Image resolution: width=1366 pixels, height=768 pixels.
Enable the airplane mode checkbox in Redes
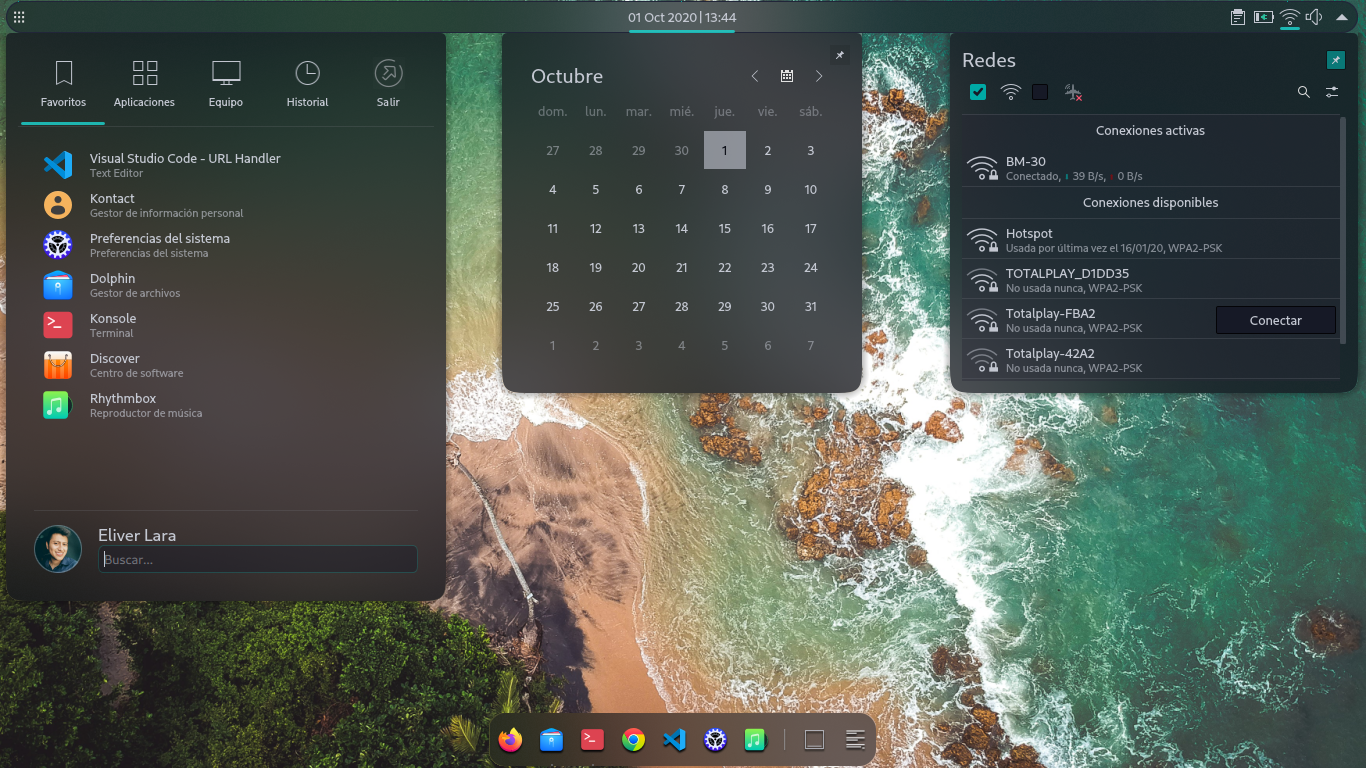(1040, 92)
